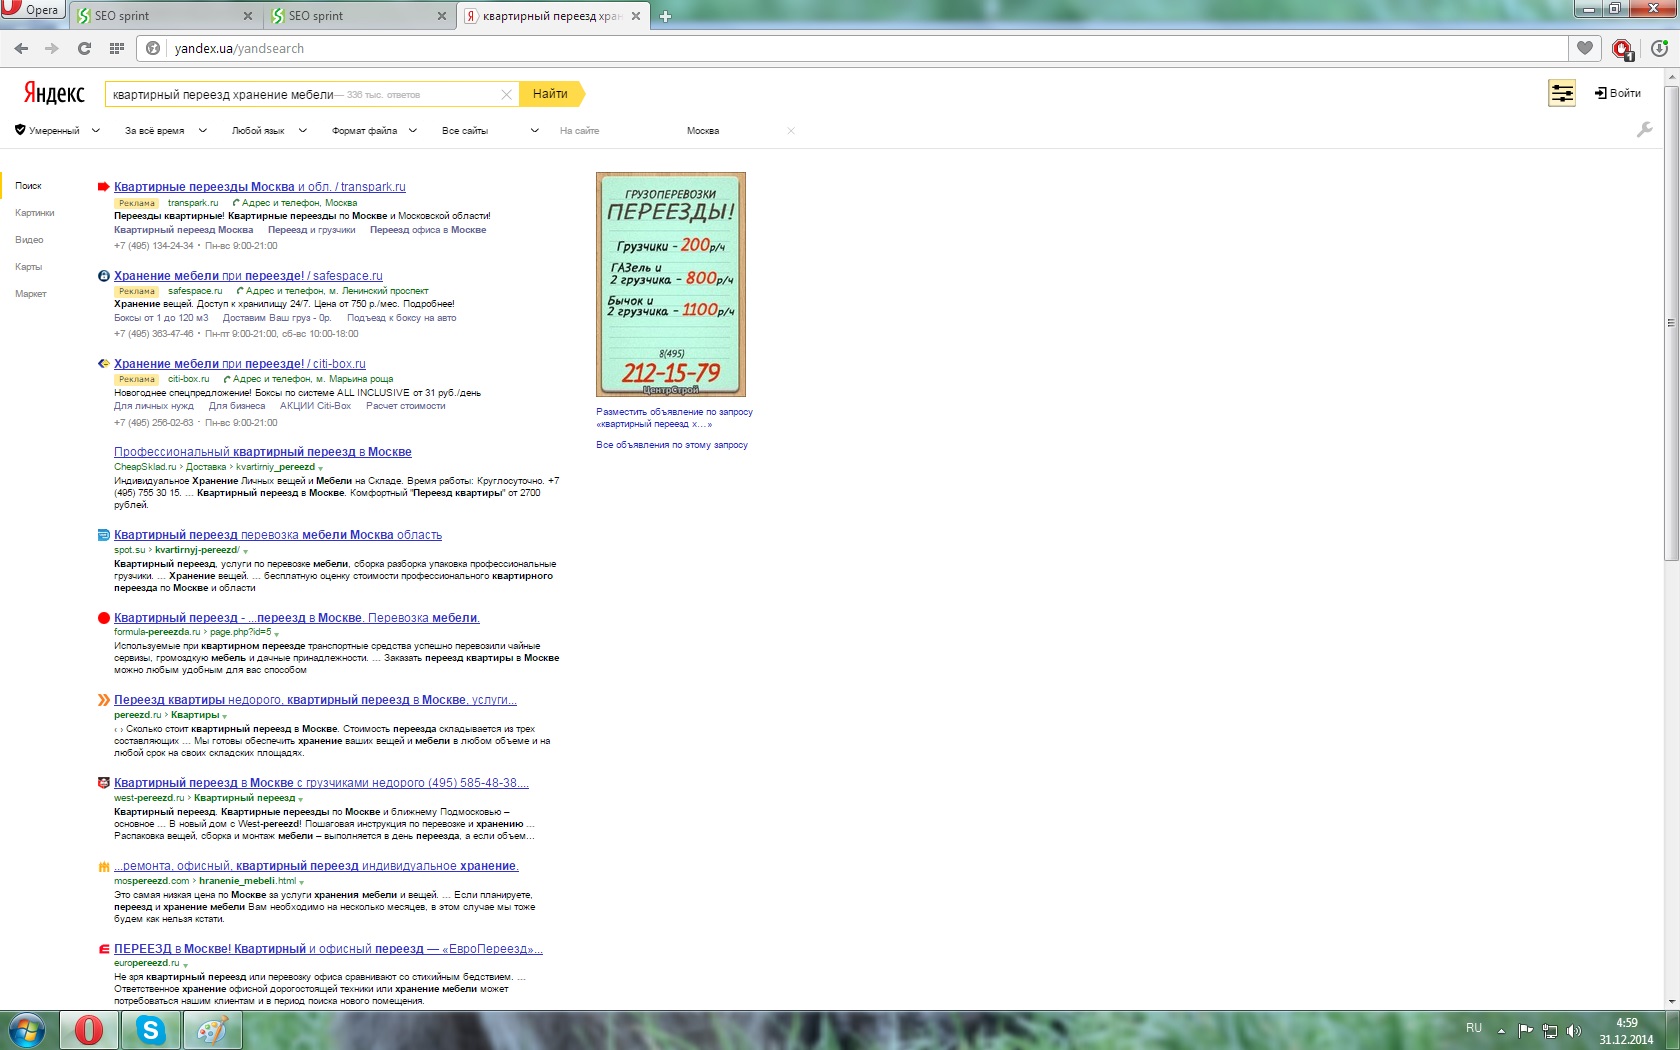Open the Speed Dial grid
This screenshot has height=1050, width=1680.
[x=117, y=48]
